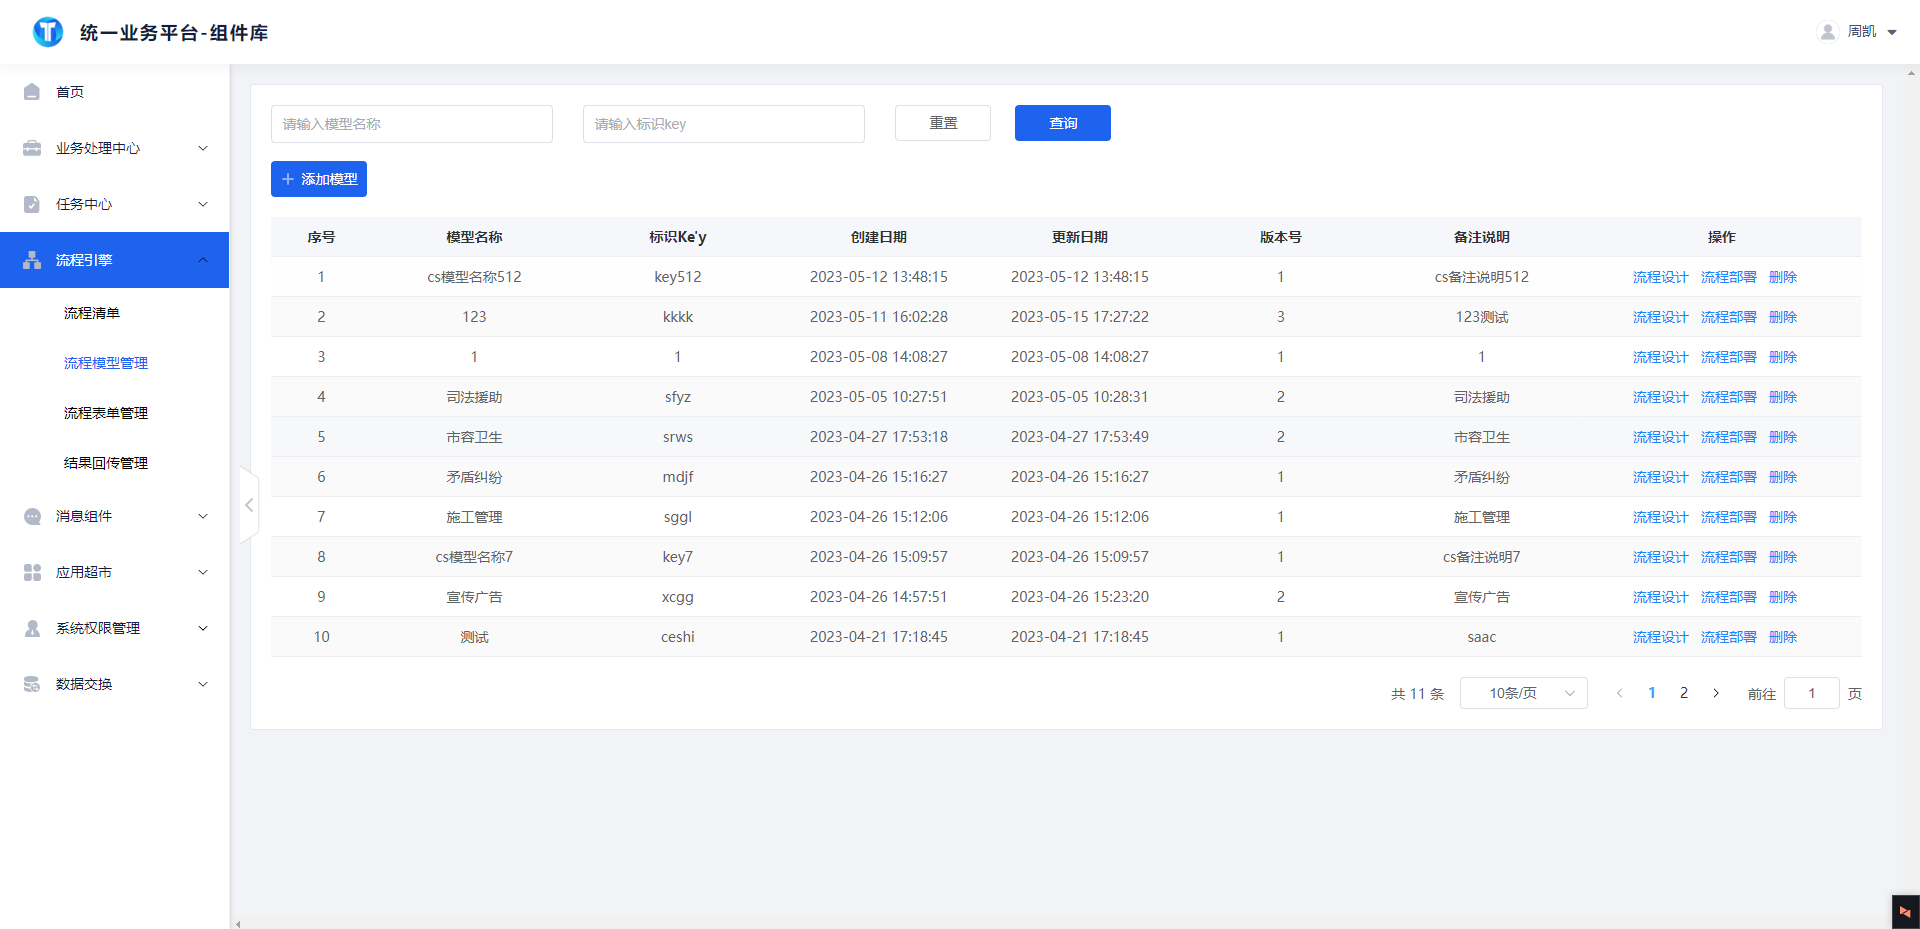Click the 应用超市 grid icon
Image resolution: width=1920 pixels, height=929 pixels.
[32, 572]
